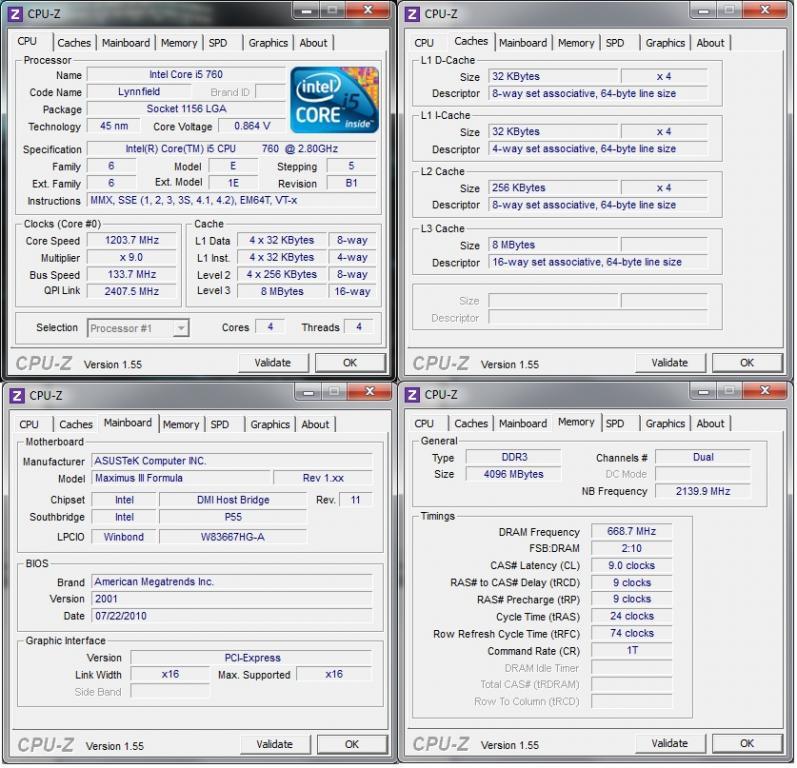Click the memory size 4096 MBytes
Viewport: 797px width, 768px height.
(513, 475)
